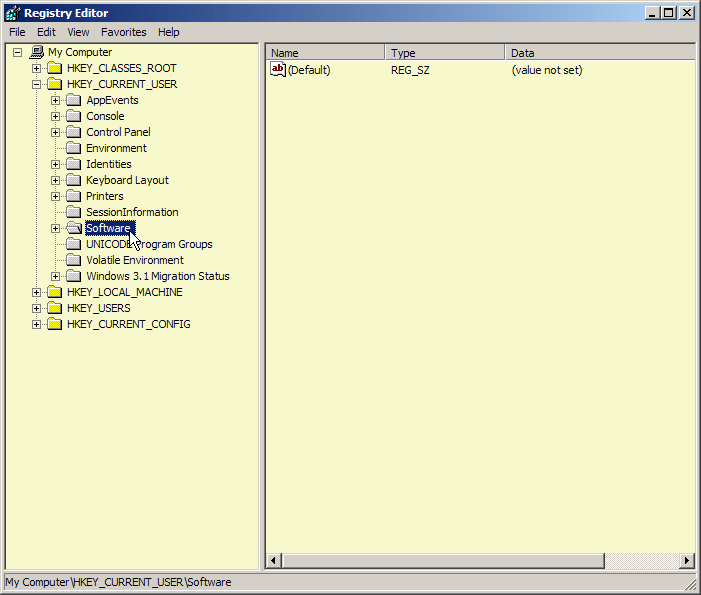Click the '(value not set)' data cell

point(547,70)
